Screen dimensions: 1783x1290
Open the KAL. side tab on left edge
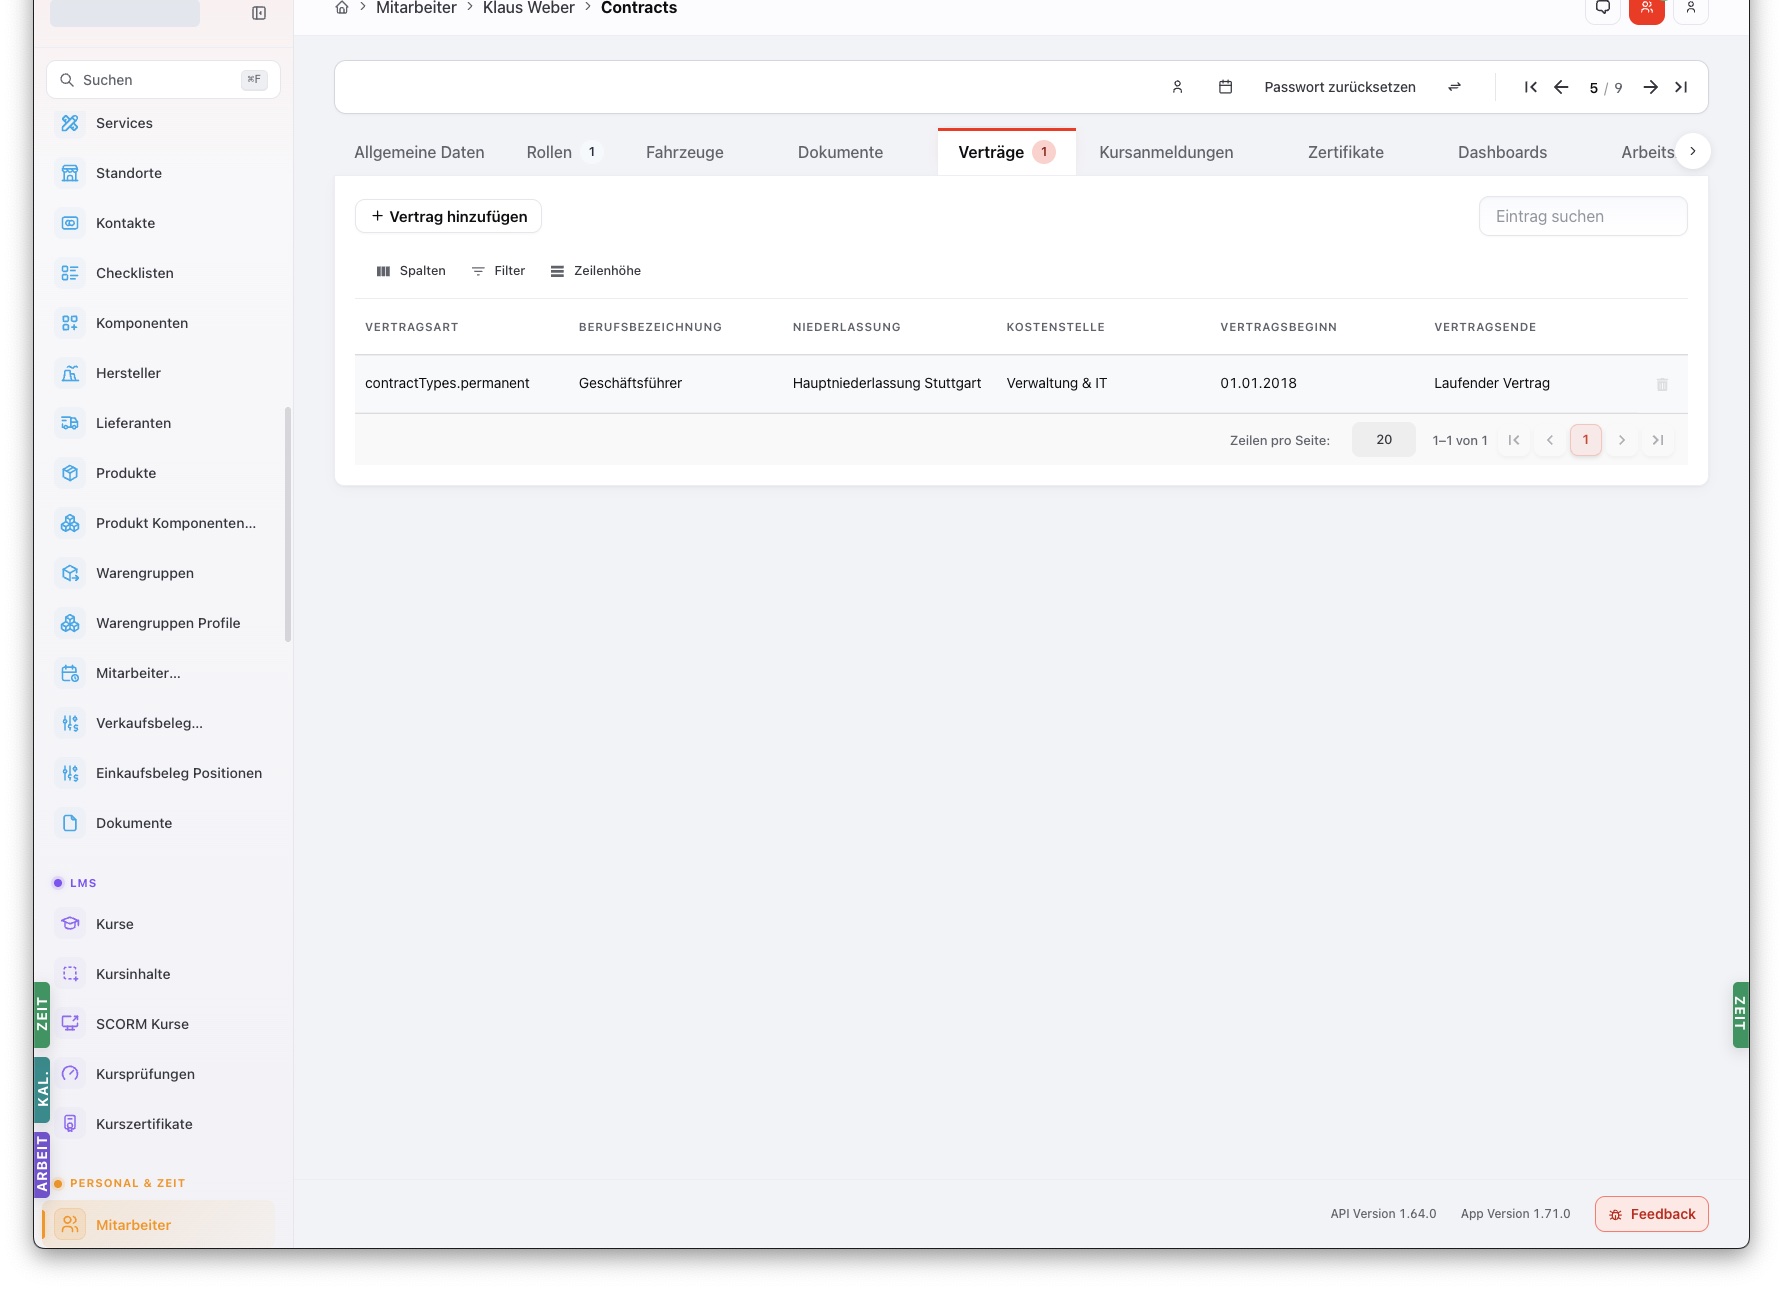pos(42,1089)
